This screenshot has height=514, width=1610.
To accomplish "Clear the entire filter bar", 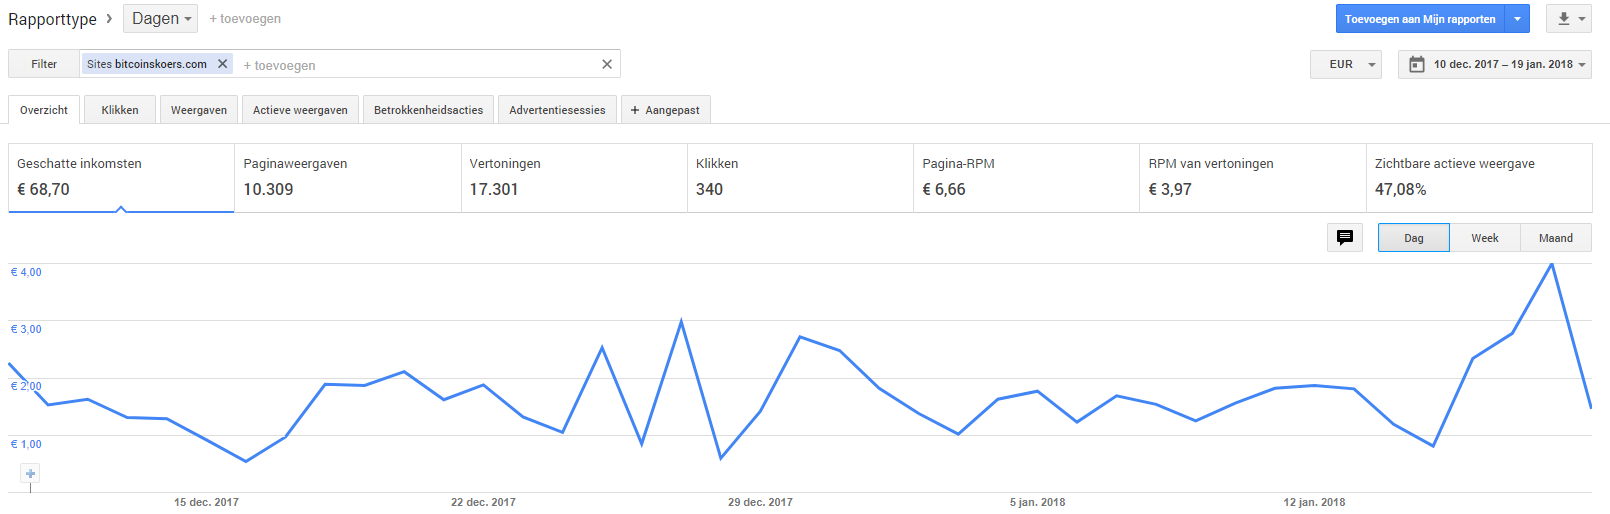I will [x=606, y=64].
